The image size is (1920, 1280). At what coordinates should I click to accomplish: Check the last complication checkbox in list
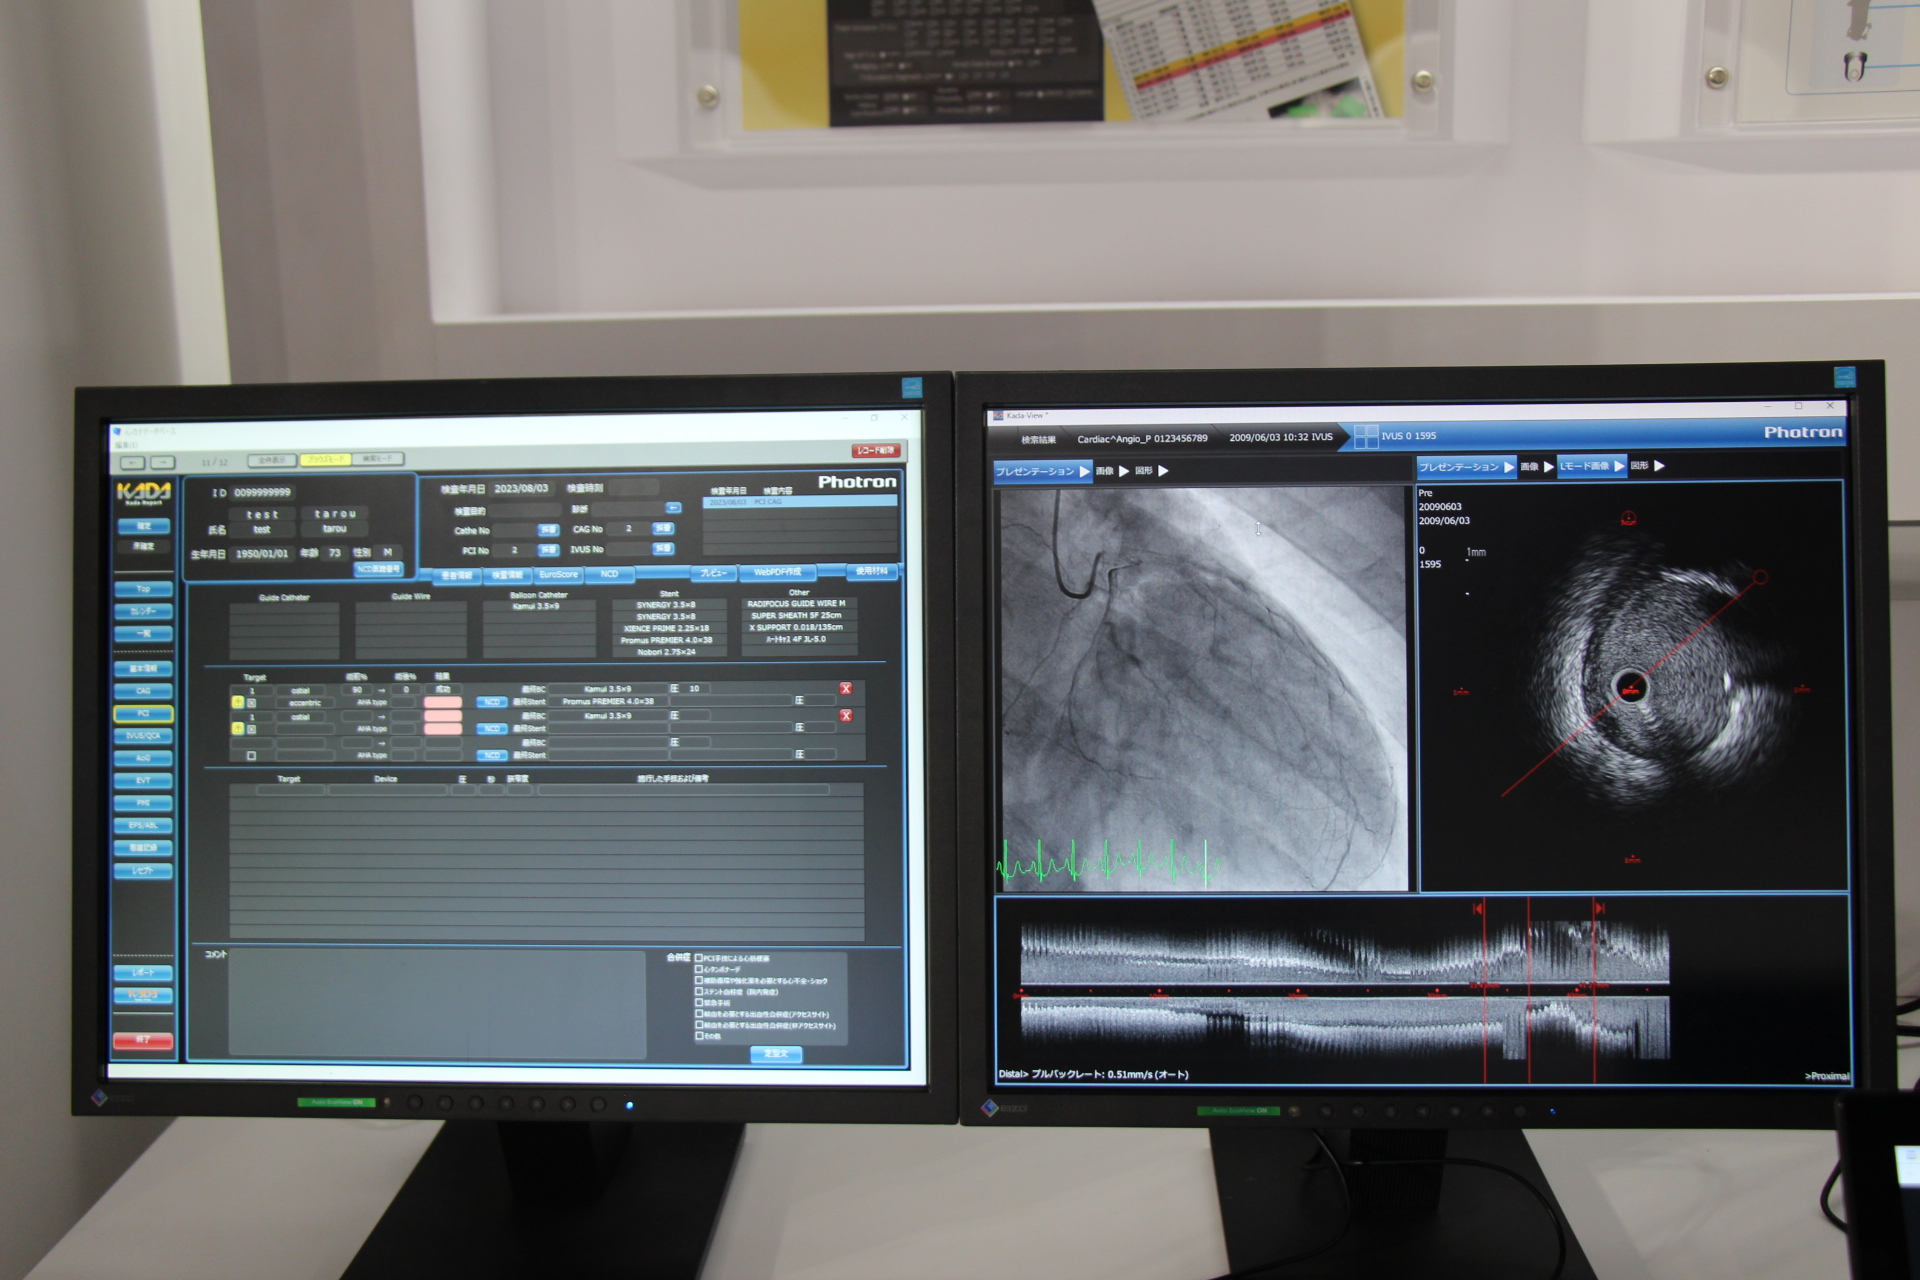[x=699, y=1036]
